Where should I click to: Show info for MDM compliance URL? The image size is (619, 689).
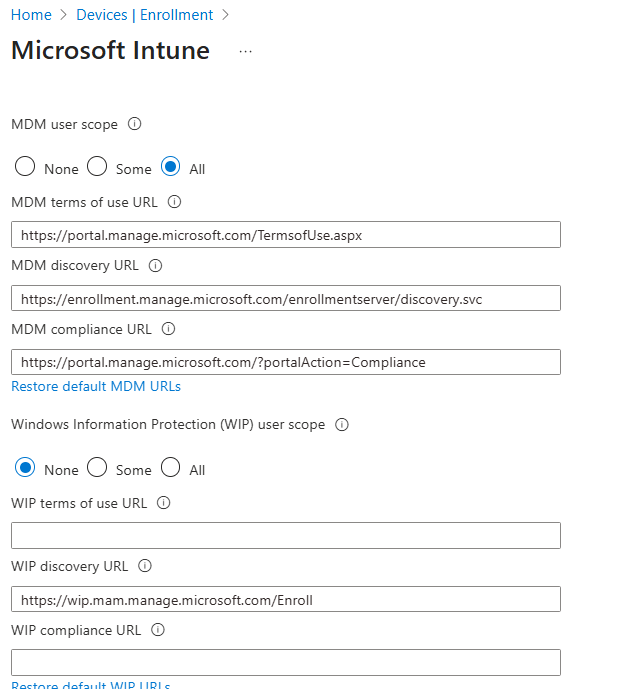(168, 329)
